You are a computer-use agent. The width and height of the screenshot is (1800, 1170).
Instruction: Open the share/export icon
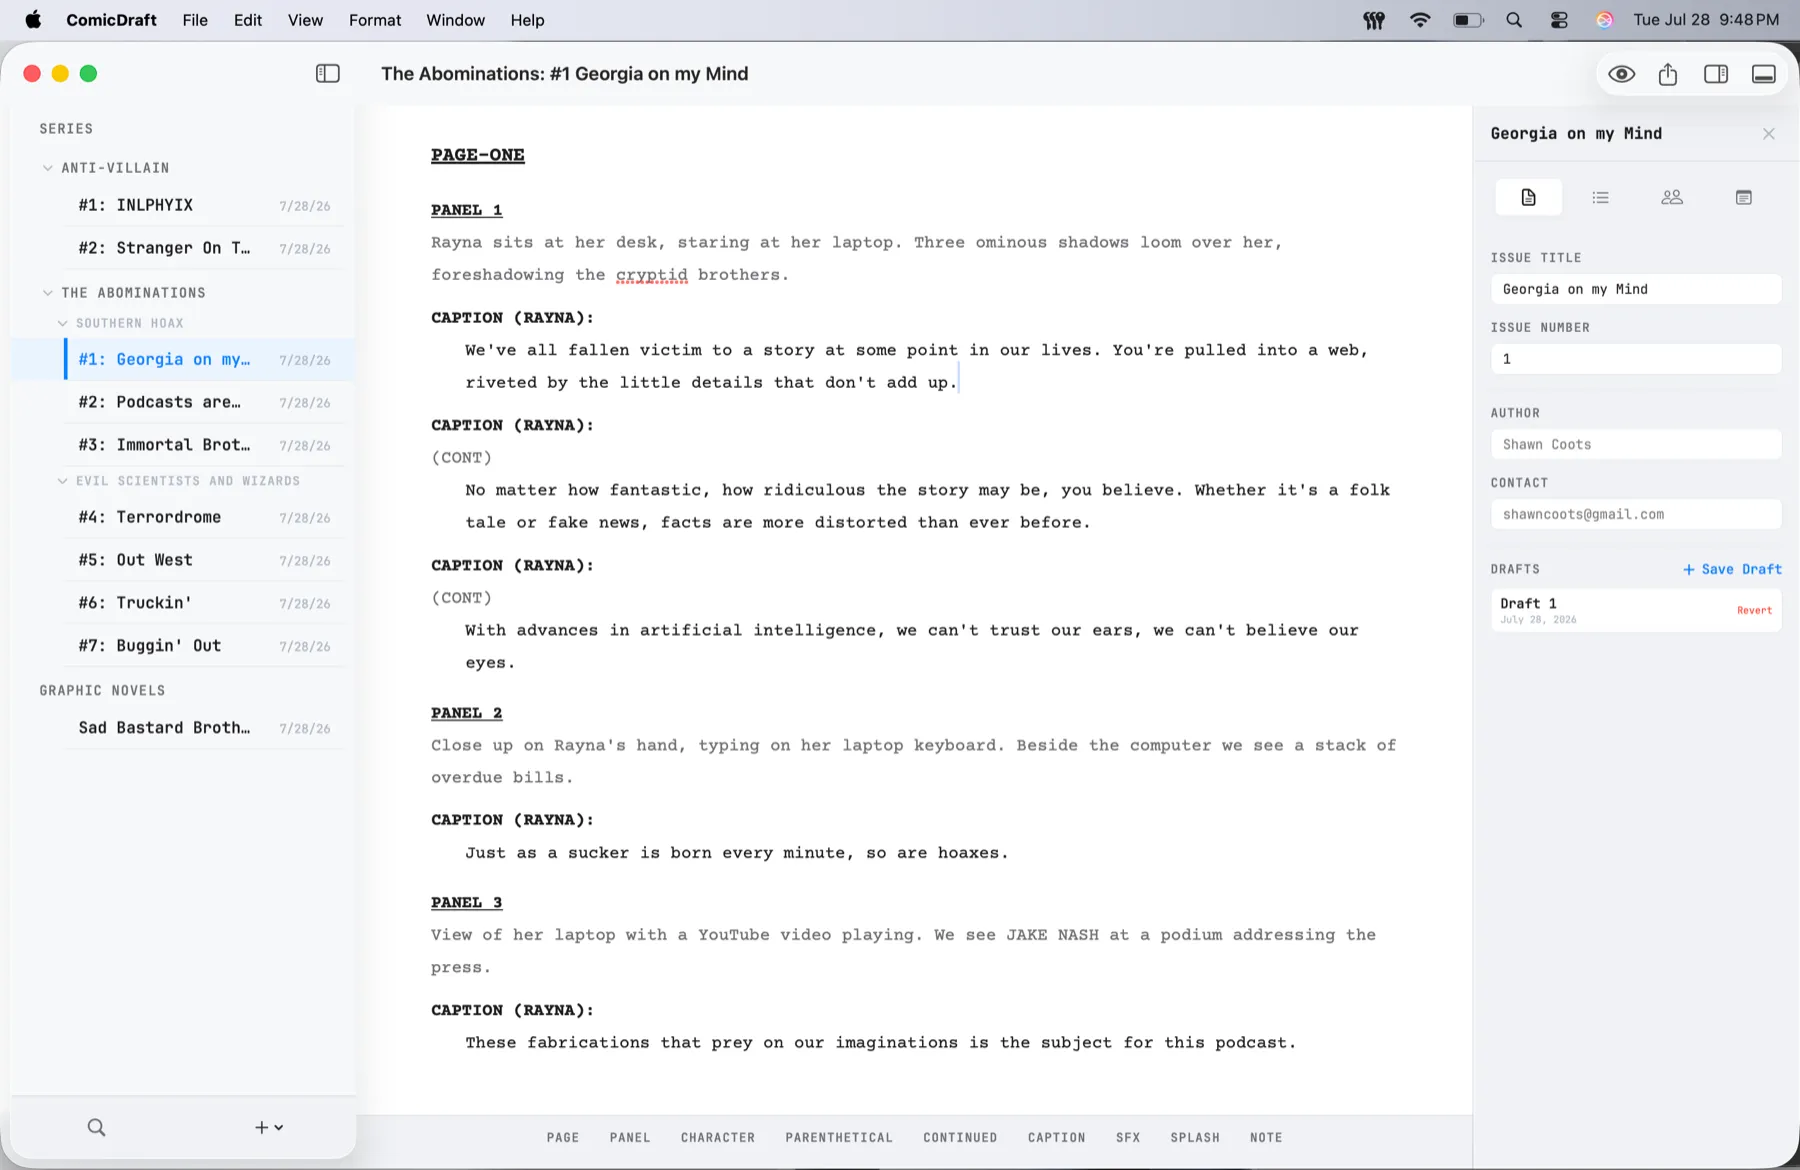point(1668,74)
